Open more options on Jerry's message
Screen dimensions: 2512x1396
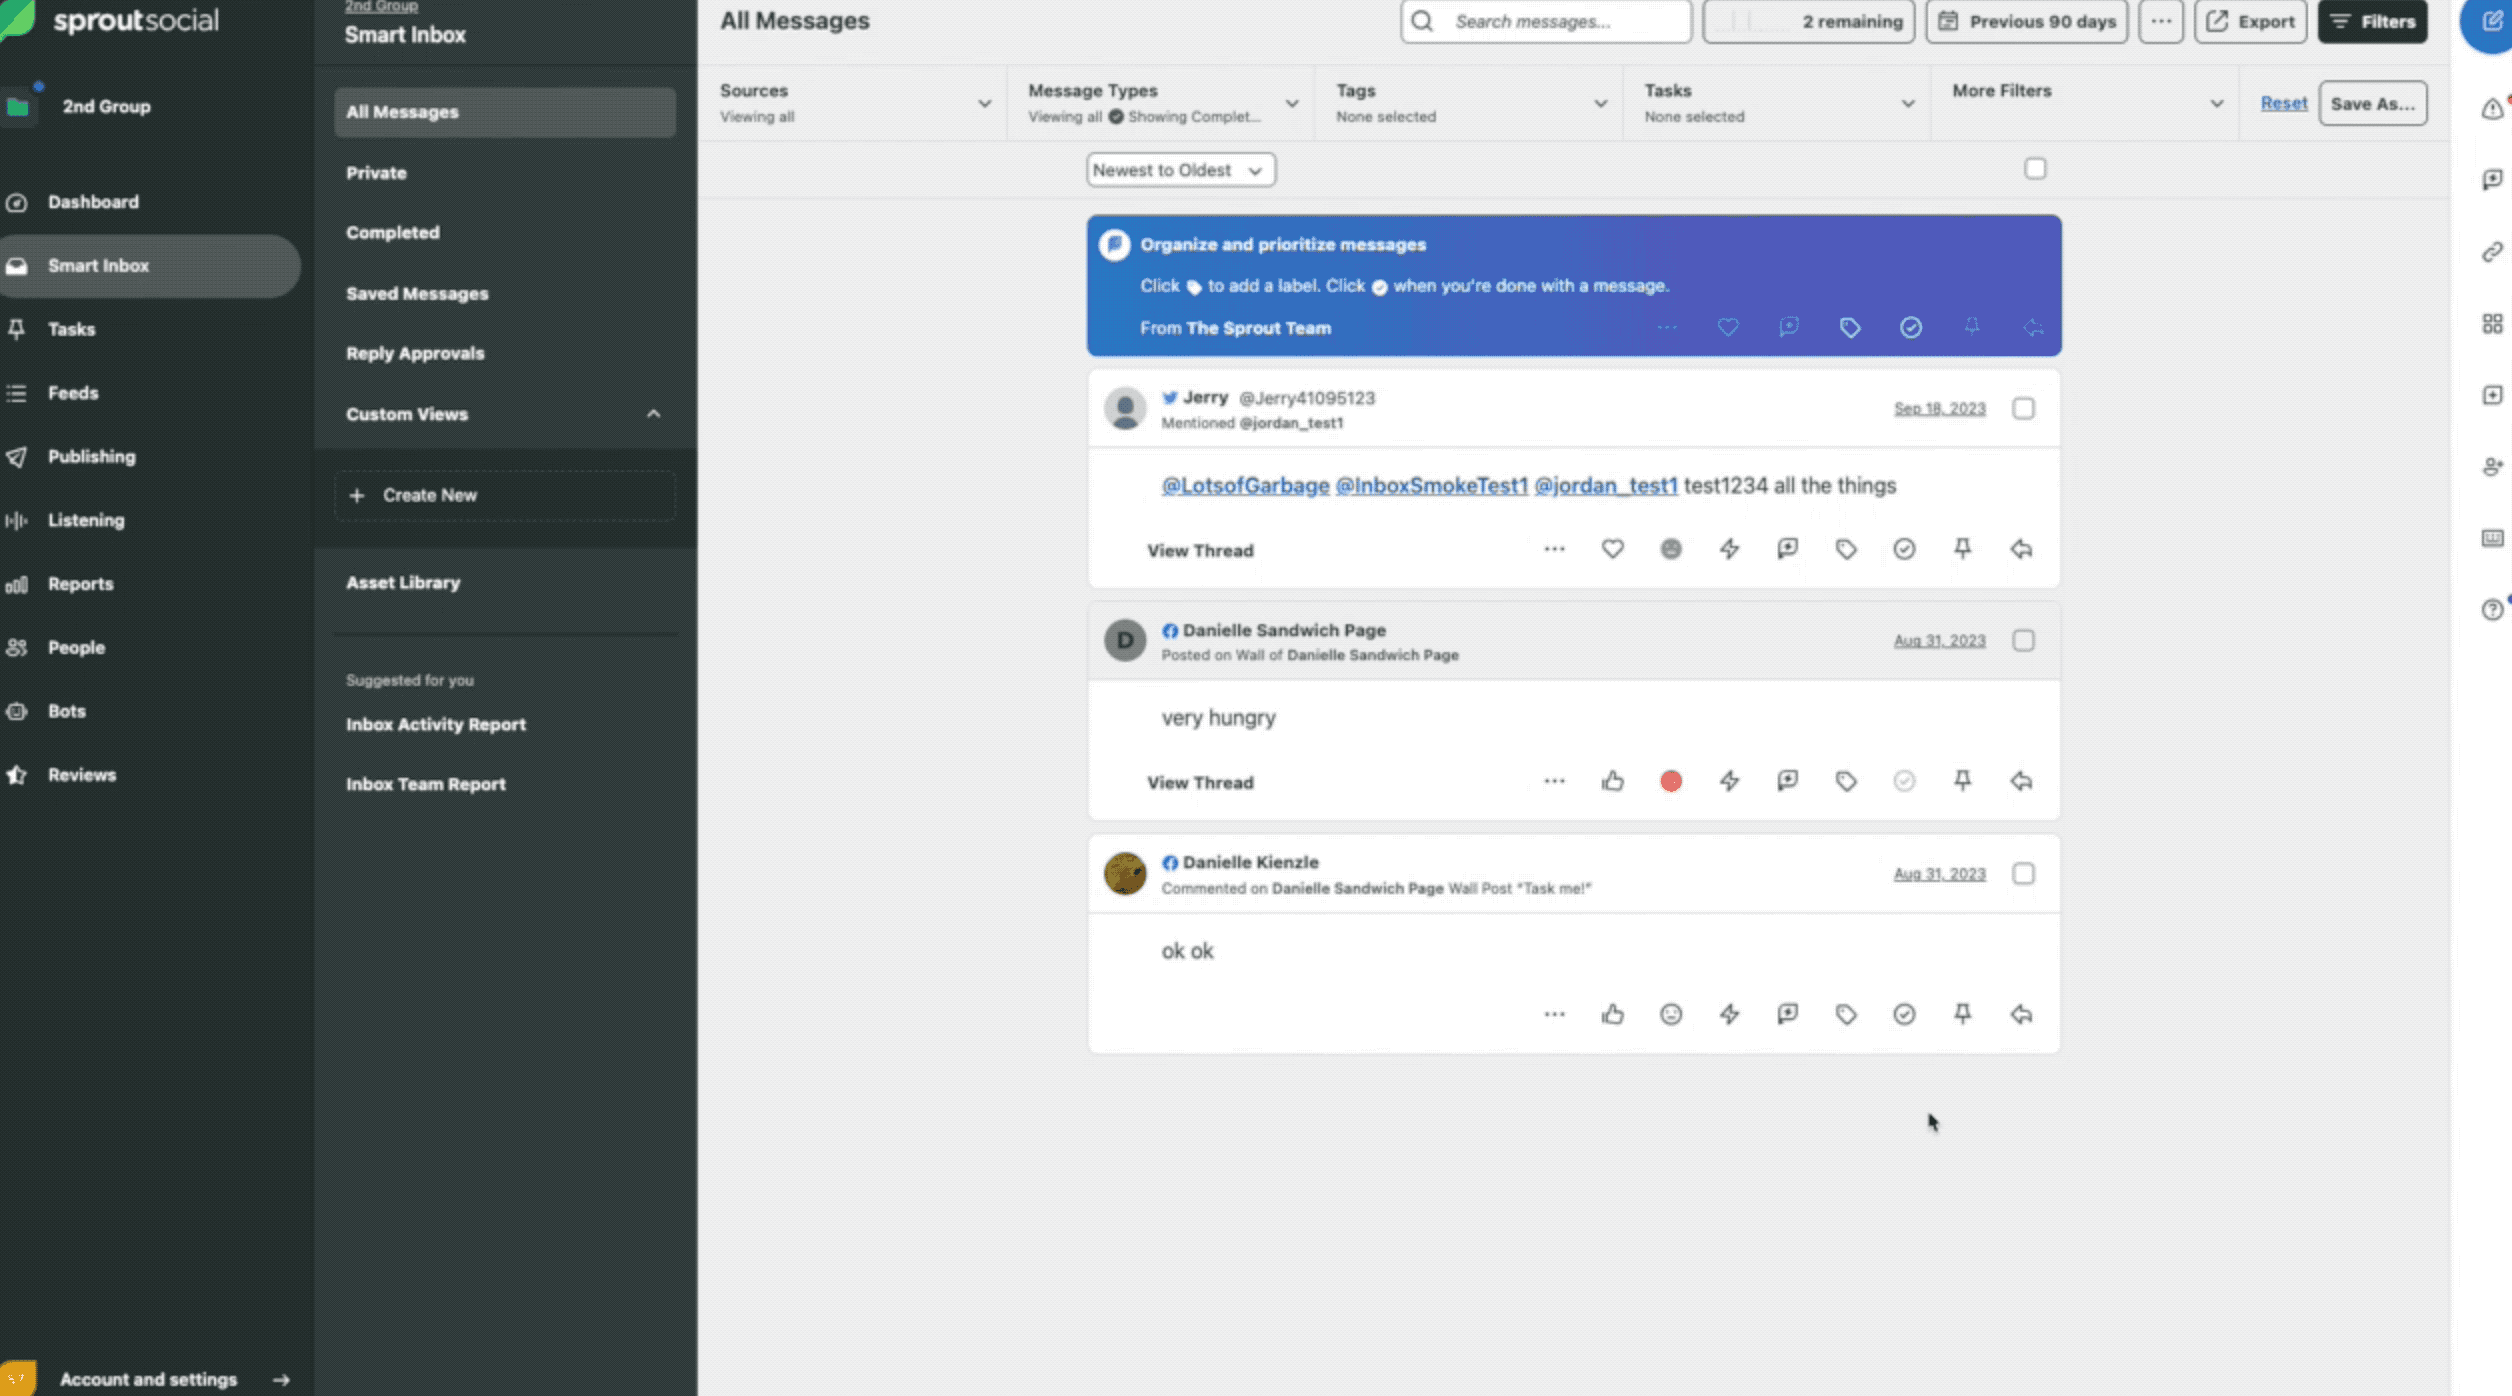pyautogui.click(x=1554, y=549)
